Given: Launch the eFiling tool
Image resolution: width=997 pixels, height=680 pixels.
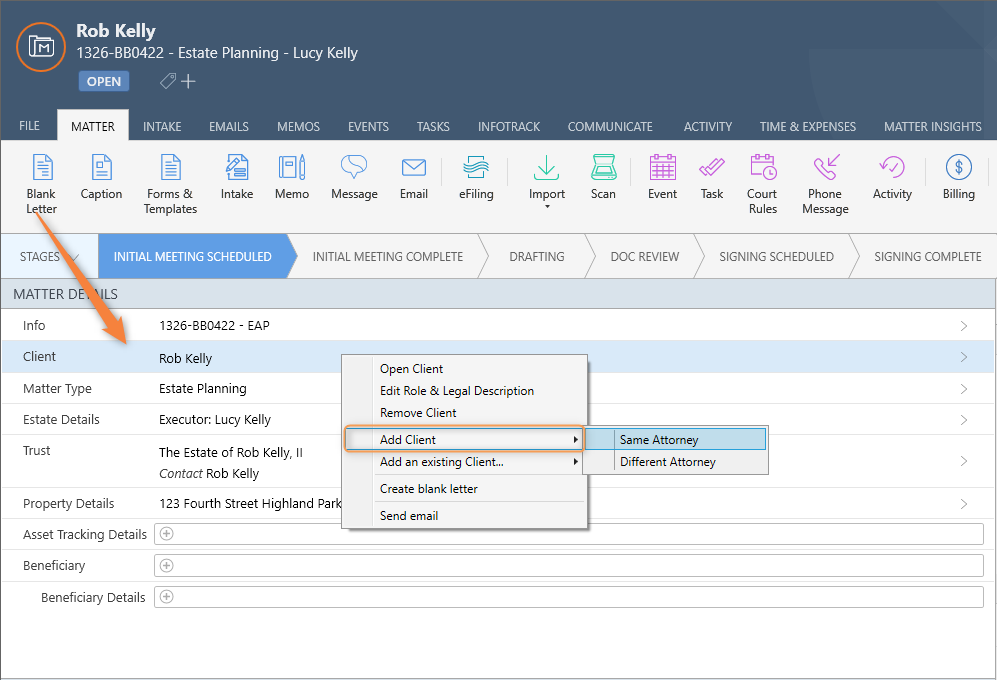Looking at the screenshot, I should (x=476, y=168).
